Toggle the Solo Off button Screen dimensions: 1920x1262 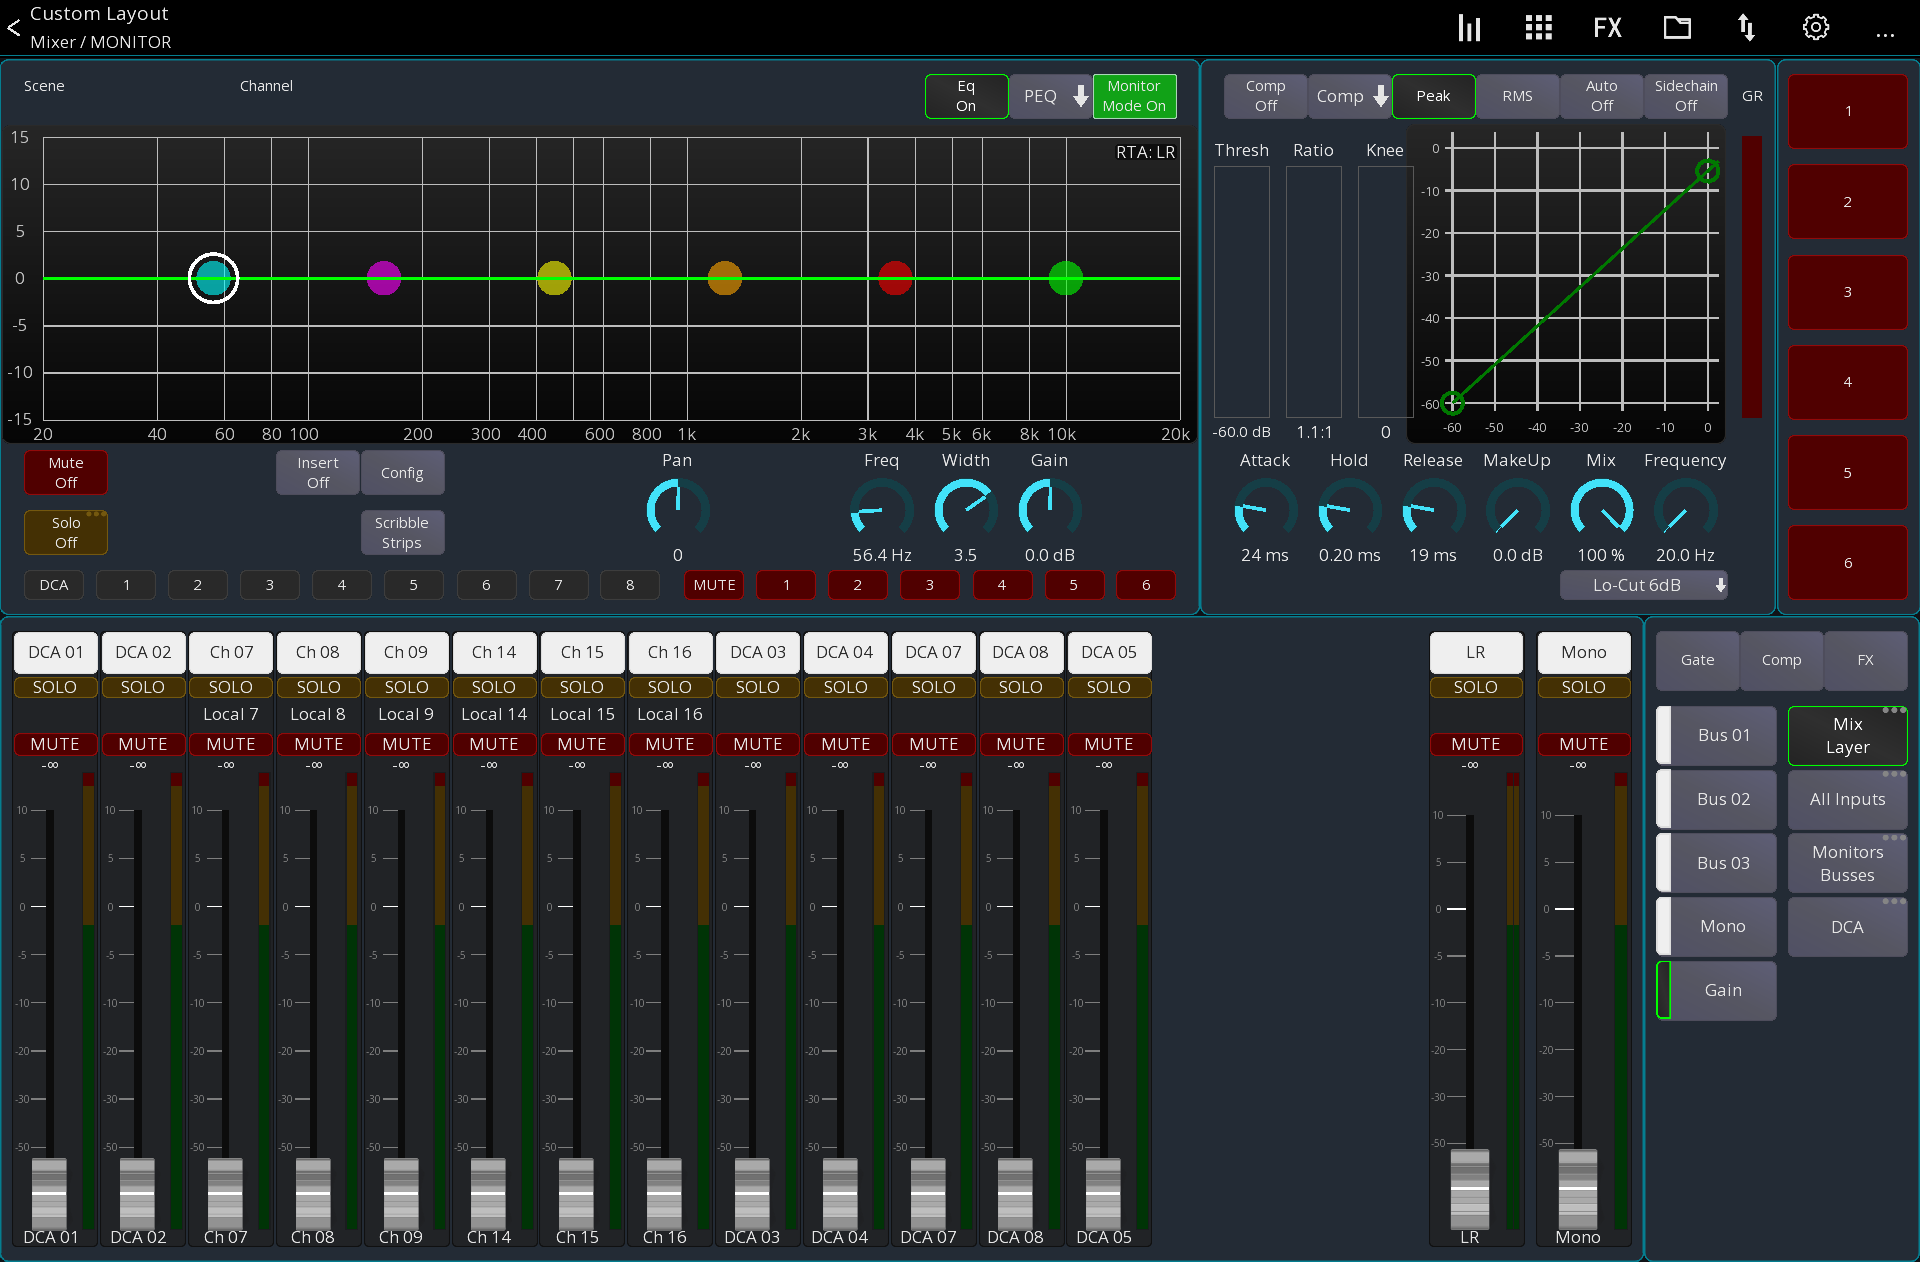click(x=66, y=533)
